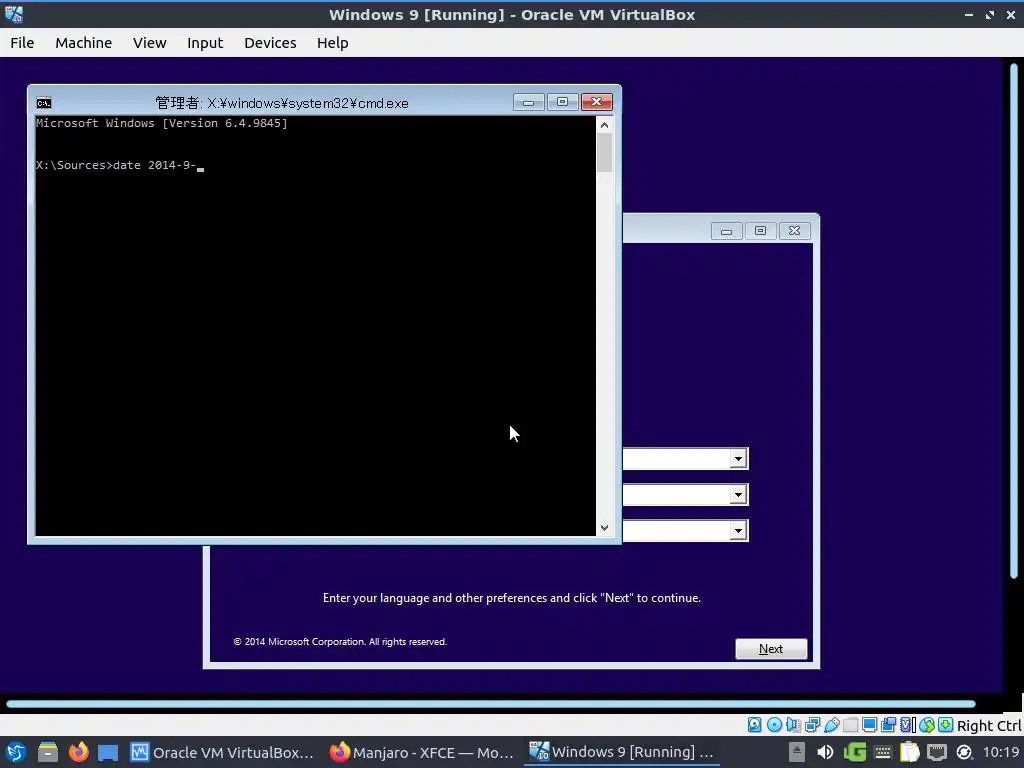Click the cmd window scroll down arrow

[604, 528]
